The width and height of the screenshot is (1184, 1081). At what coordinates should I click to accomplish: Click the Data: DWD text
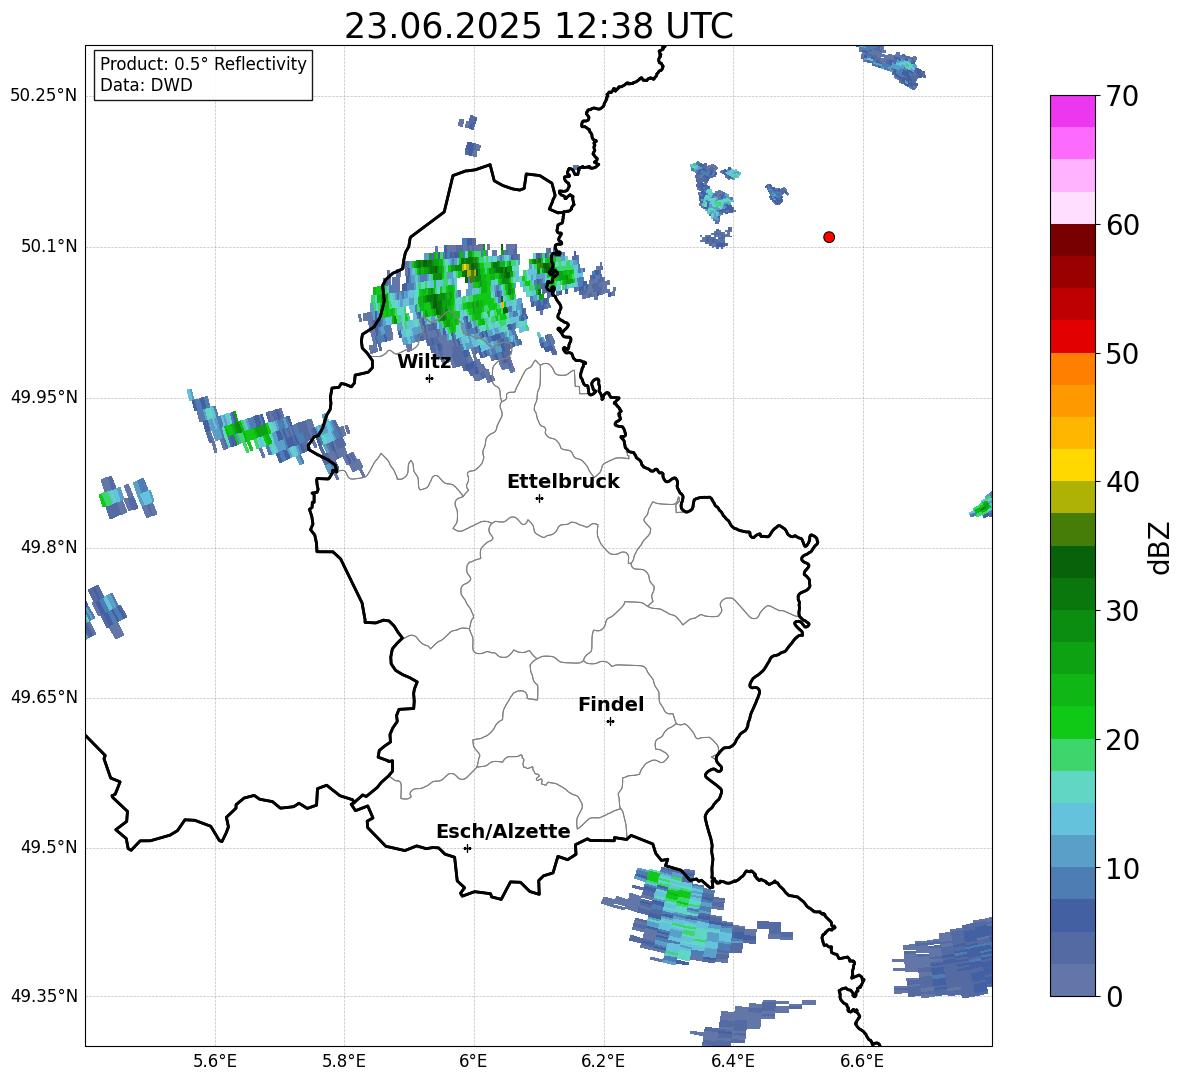(146, 85)
